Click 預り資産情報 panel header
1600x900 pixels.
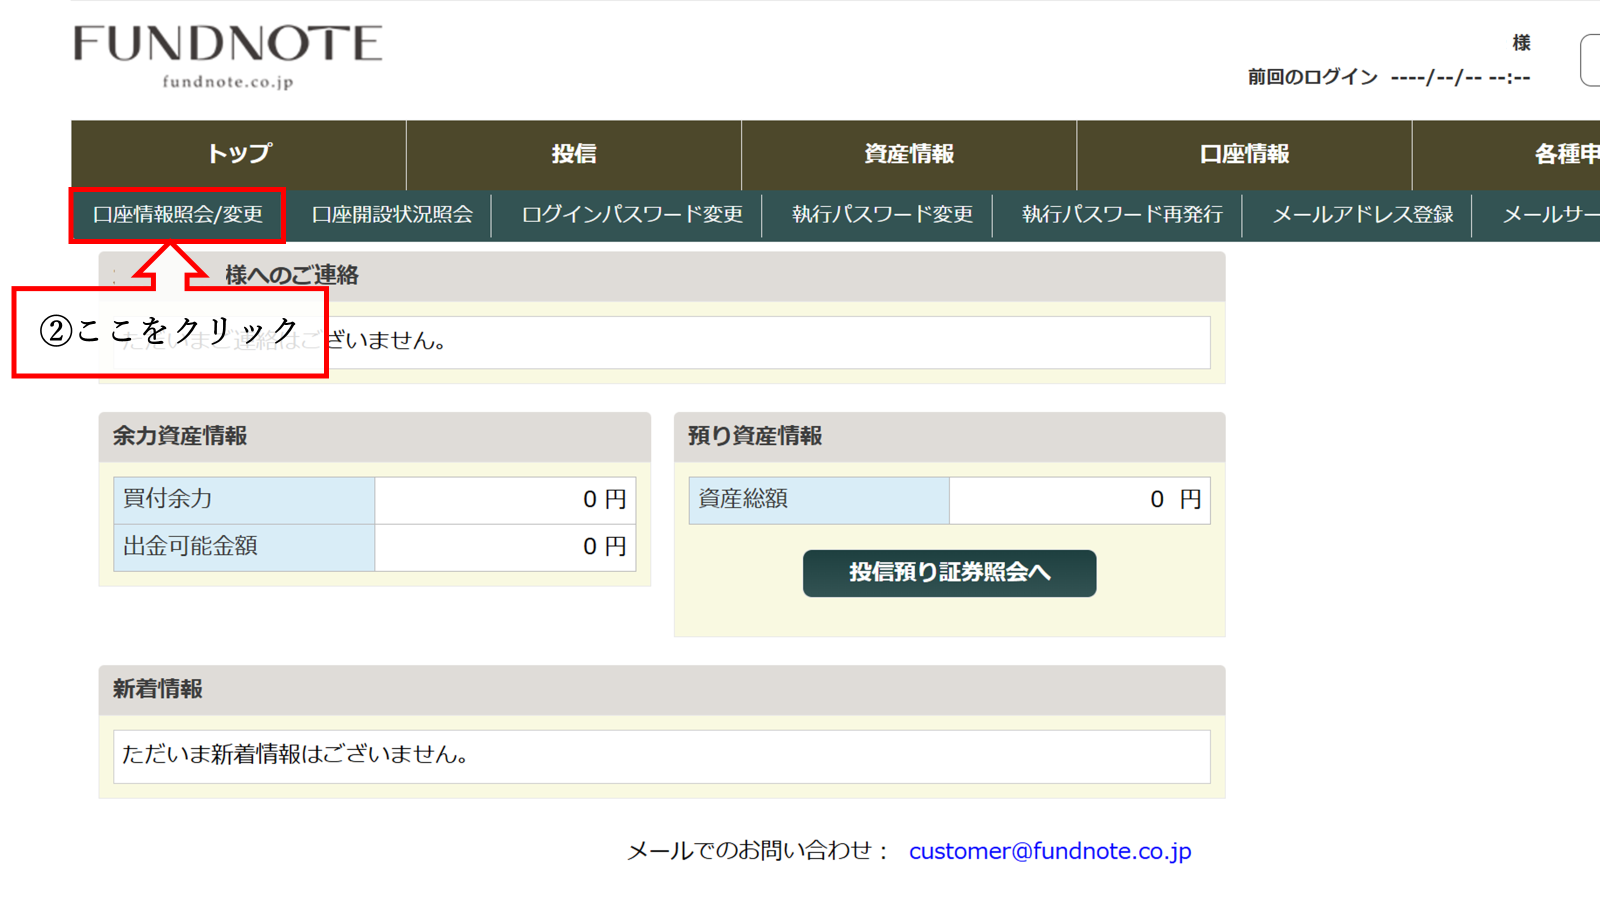[949, 437]
